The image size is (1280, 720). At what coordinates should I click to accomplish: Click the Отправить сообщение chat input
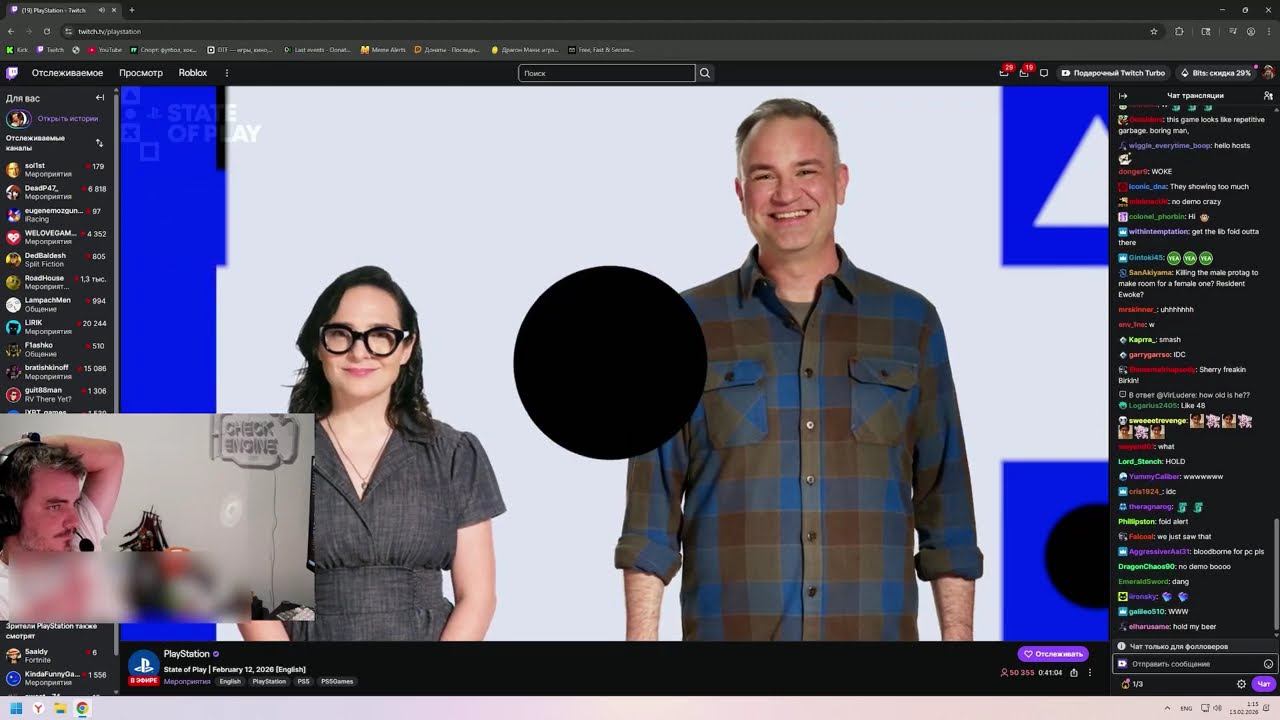(1195, 664)
